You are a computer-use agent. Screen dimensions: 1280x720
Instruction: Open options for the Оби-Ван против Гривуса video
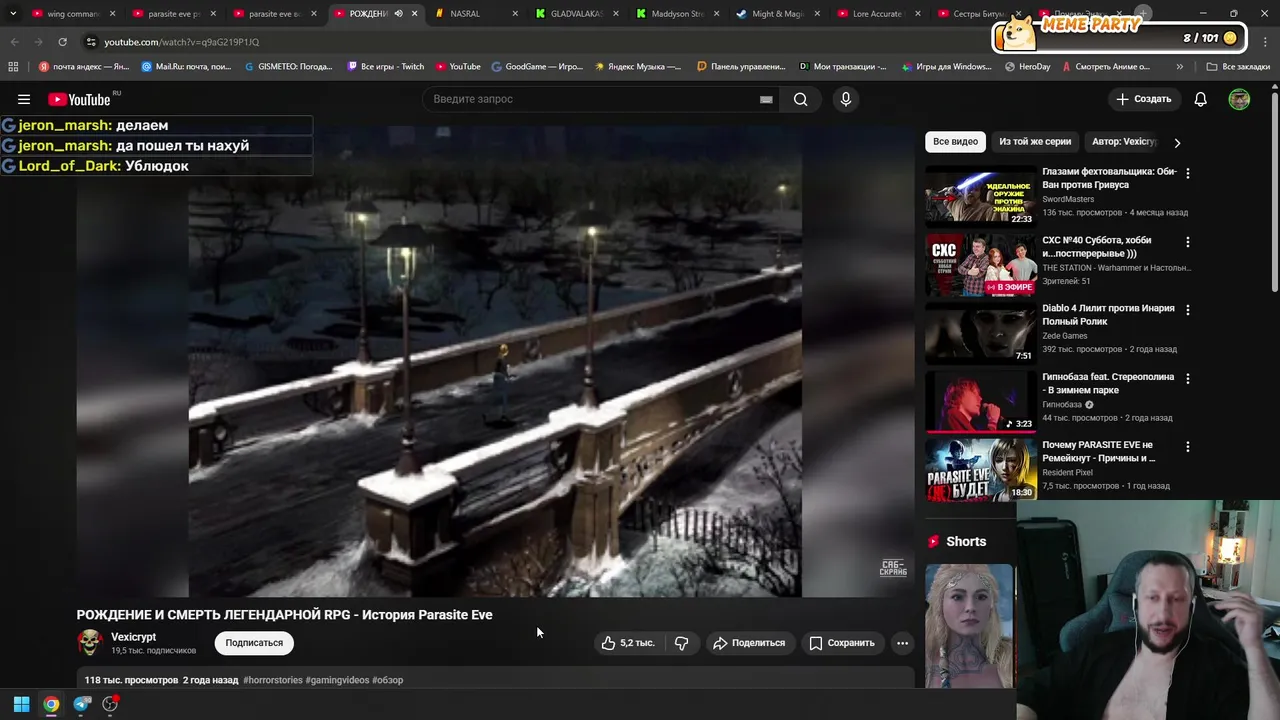(1188, 173)
